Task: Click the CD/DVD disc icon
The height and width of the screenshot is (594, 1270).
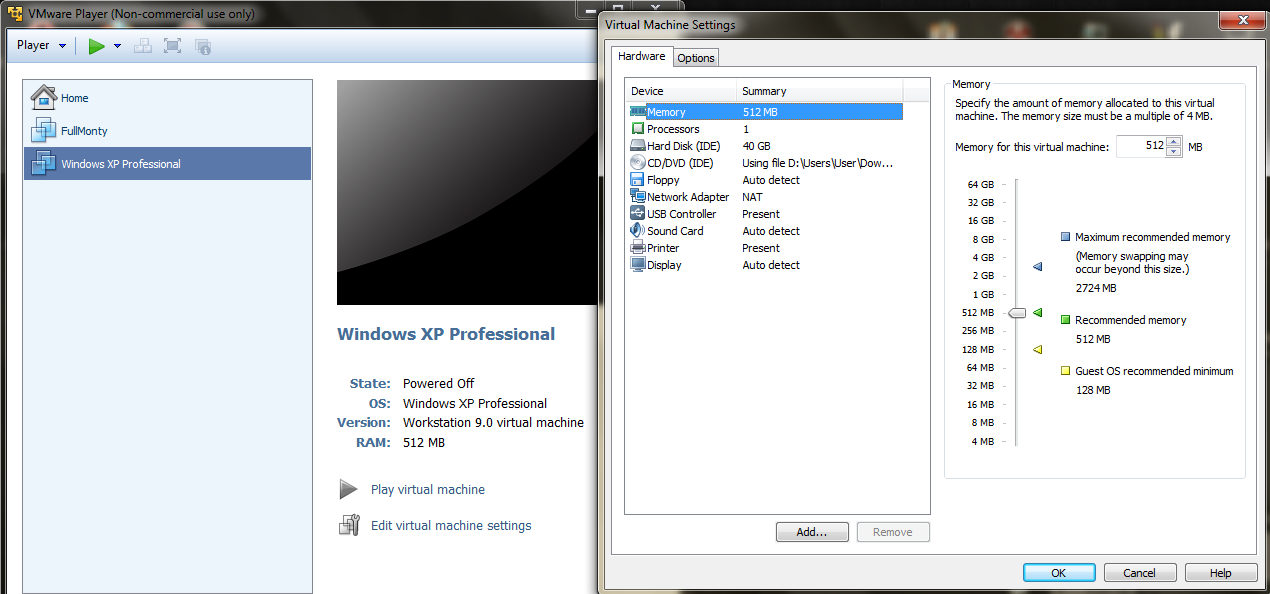Action: point(638,163)
